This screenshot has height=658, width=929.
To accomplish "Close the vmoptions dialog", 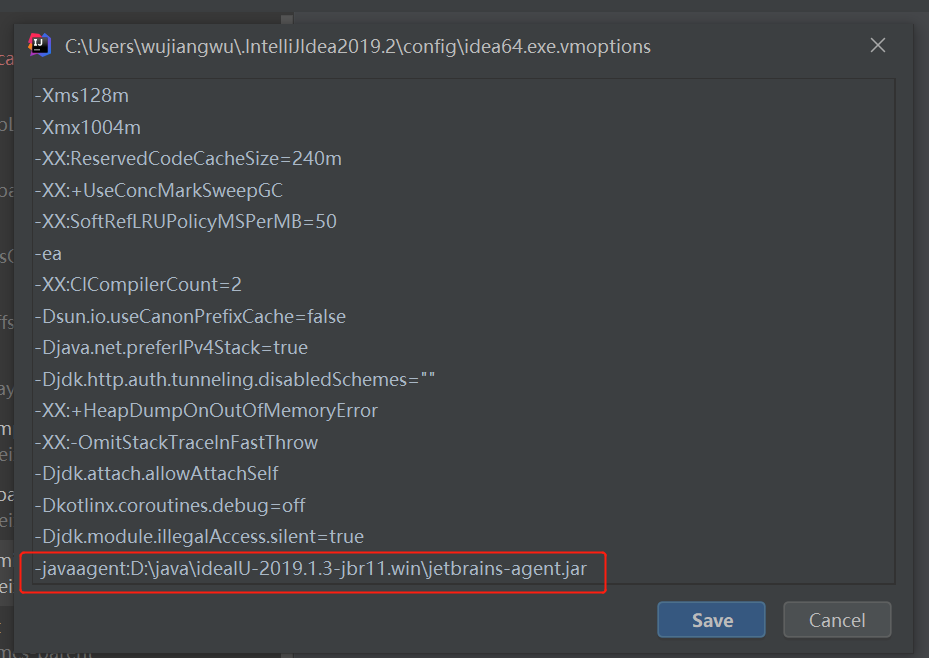I will click(x=877, y=46).
